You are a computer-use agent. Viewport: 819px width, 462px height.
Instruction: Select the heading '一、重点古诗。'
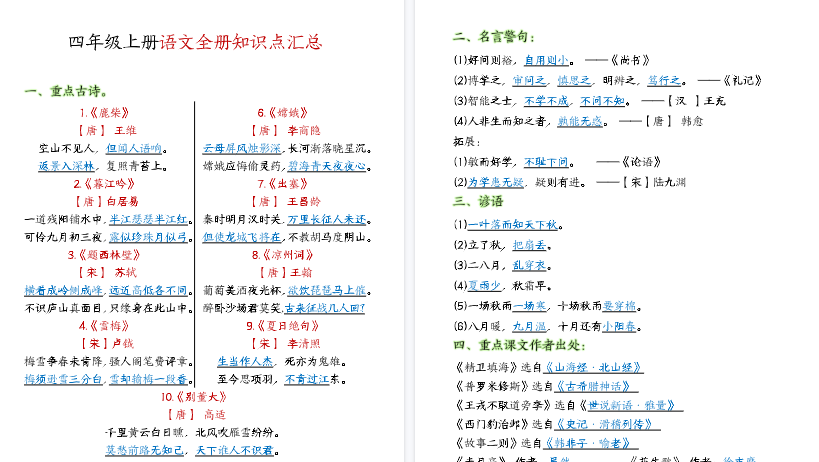pyautogui.click(x=67, y=91)
